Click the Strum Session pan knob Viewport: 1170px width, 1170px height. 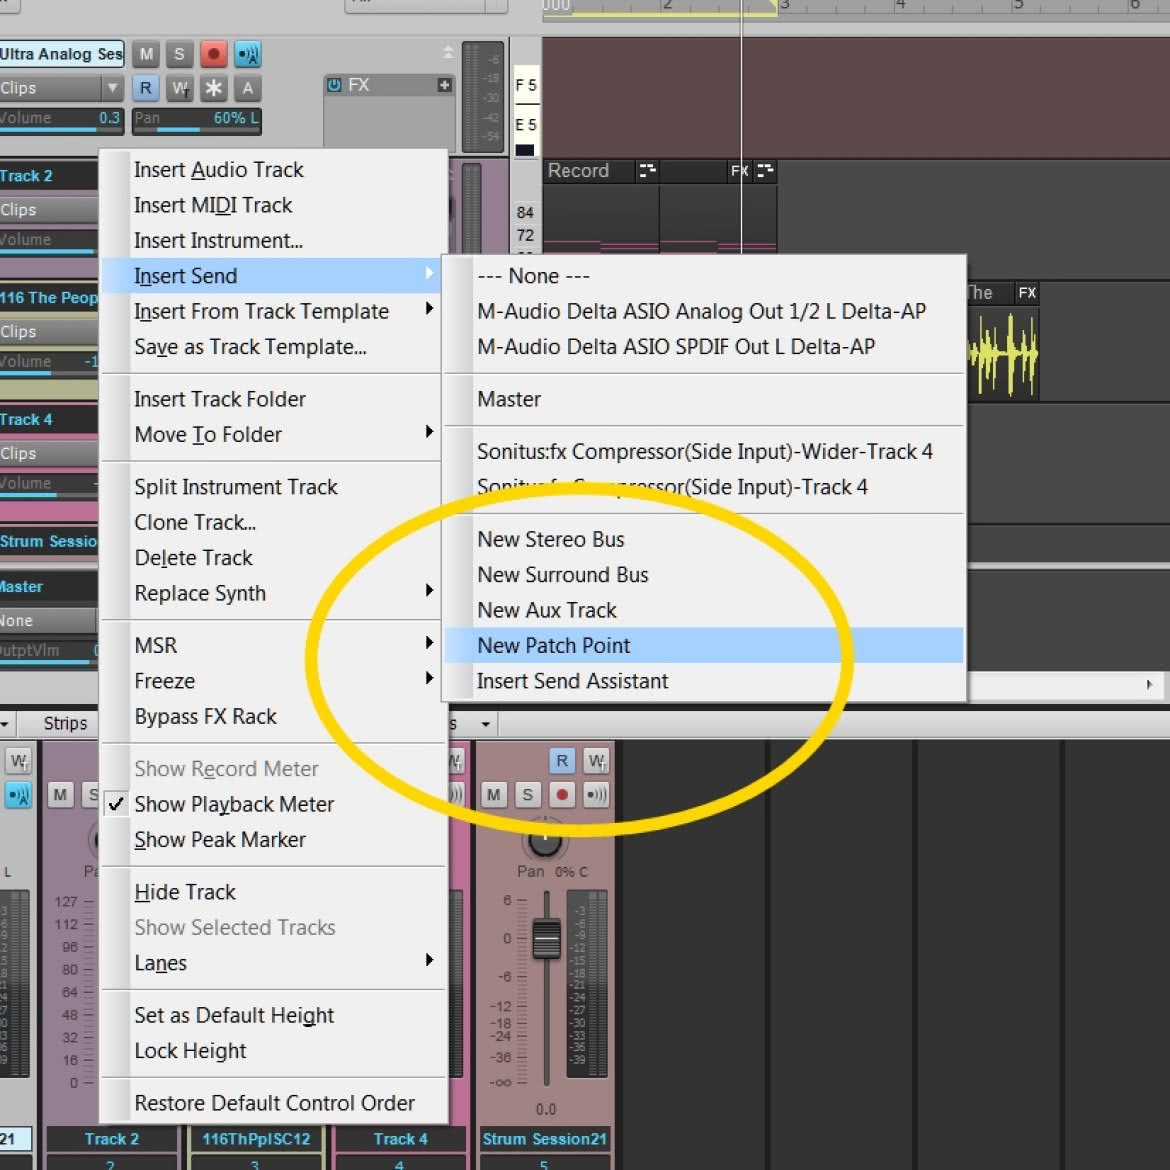coord(545,840)
